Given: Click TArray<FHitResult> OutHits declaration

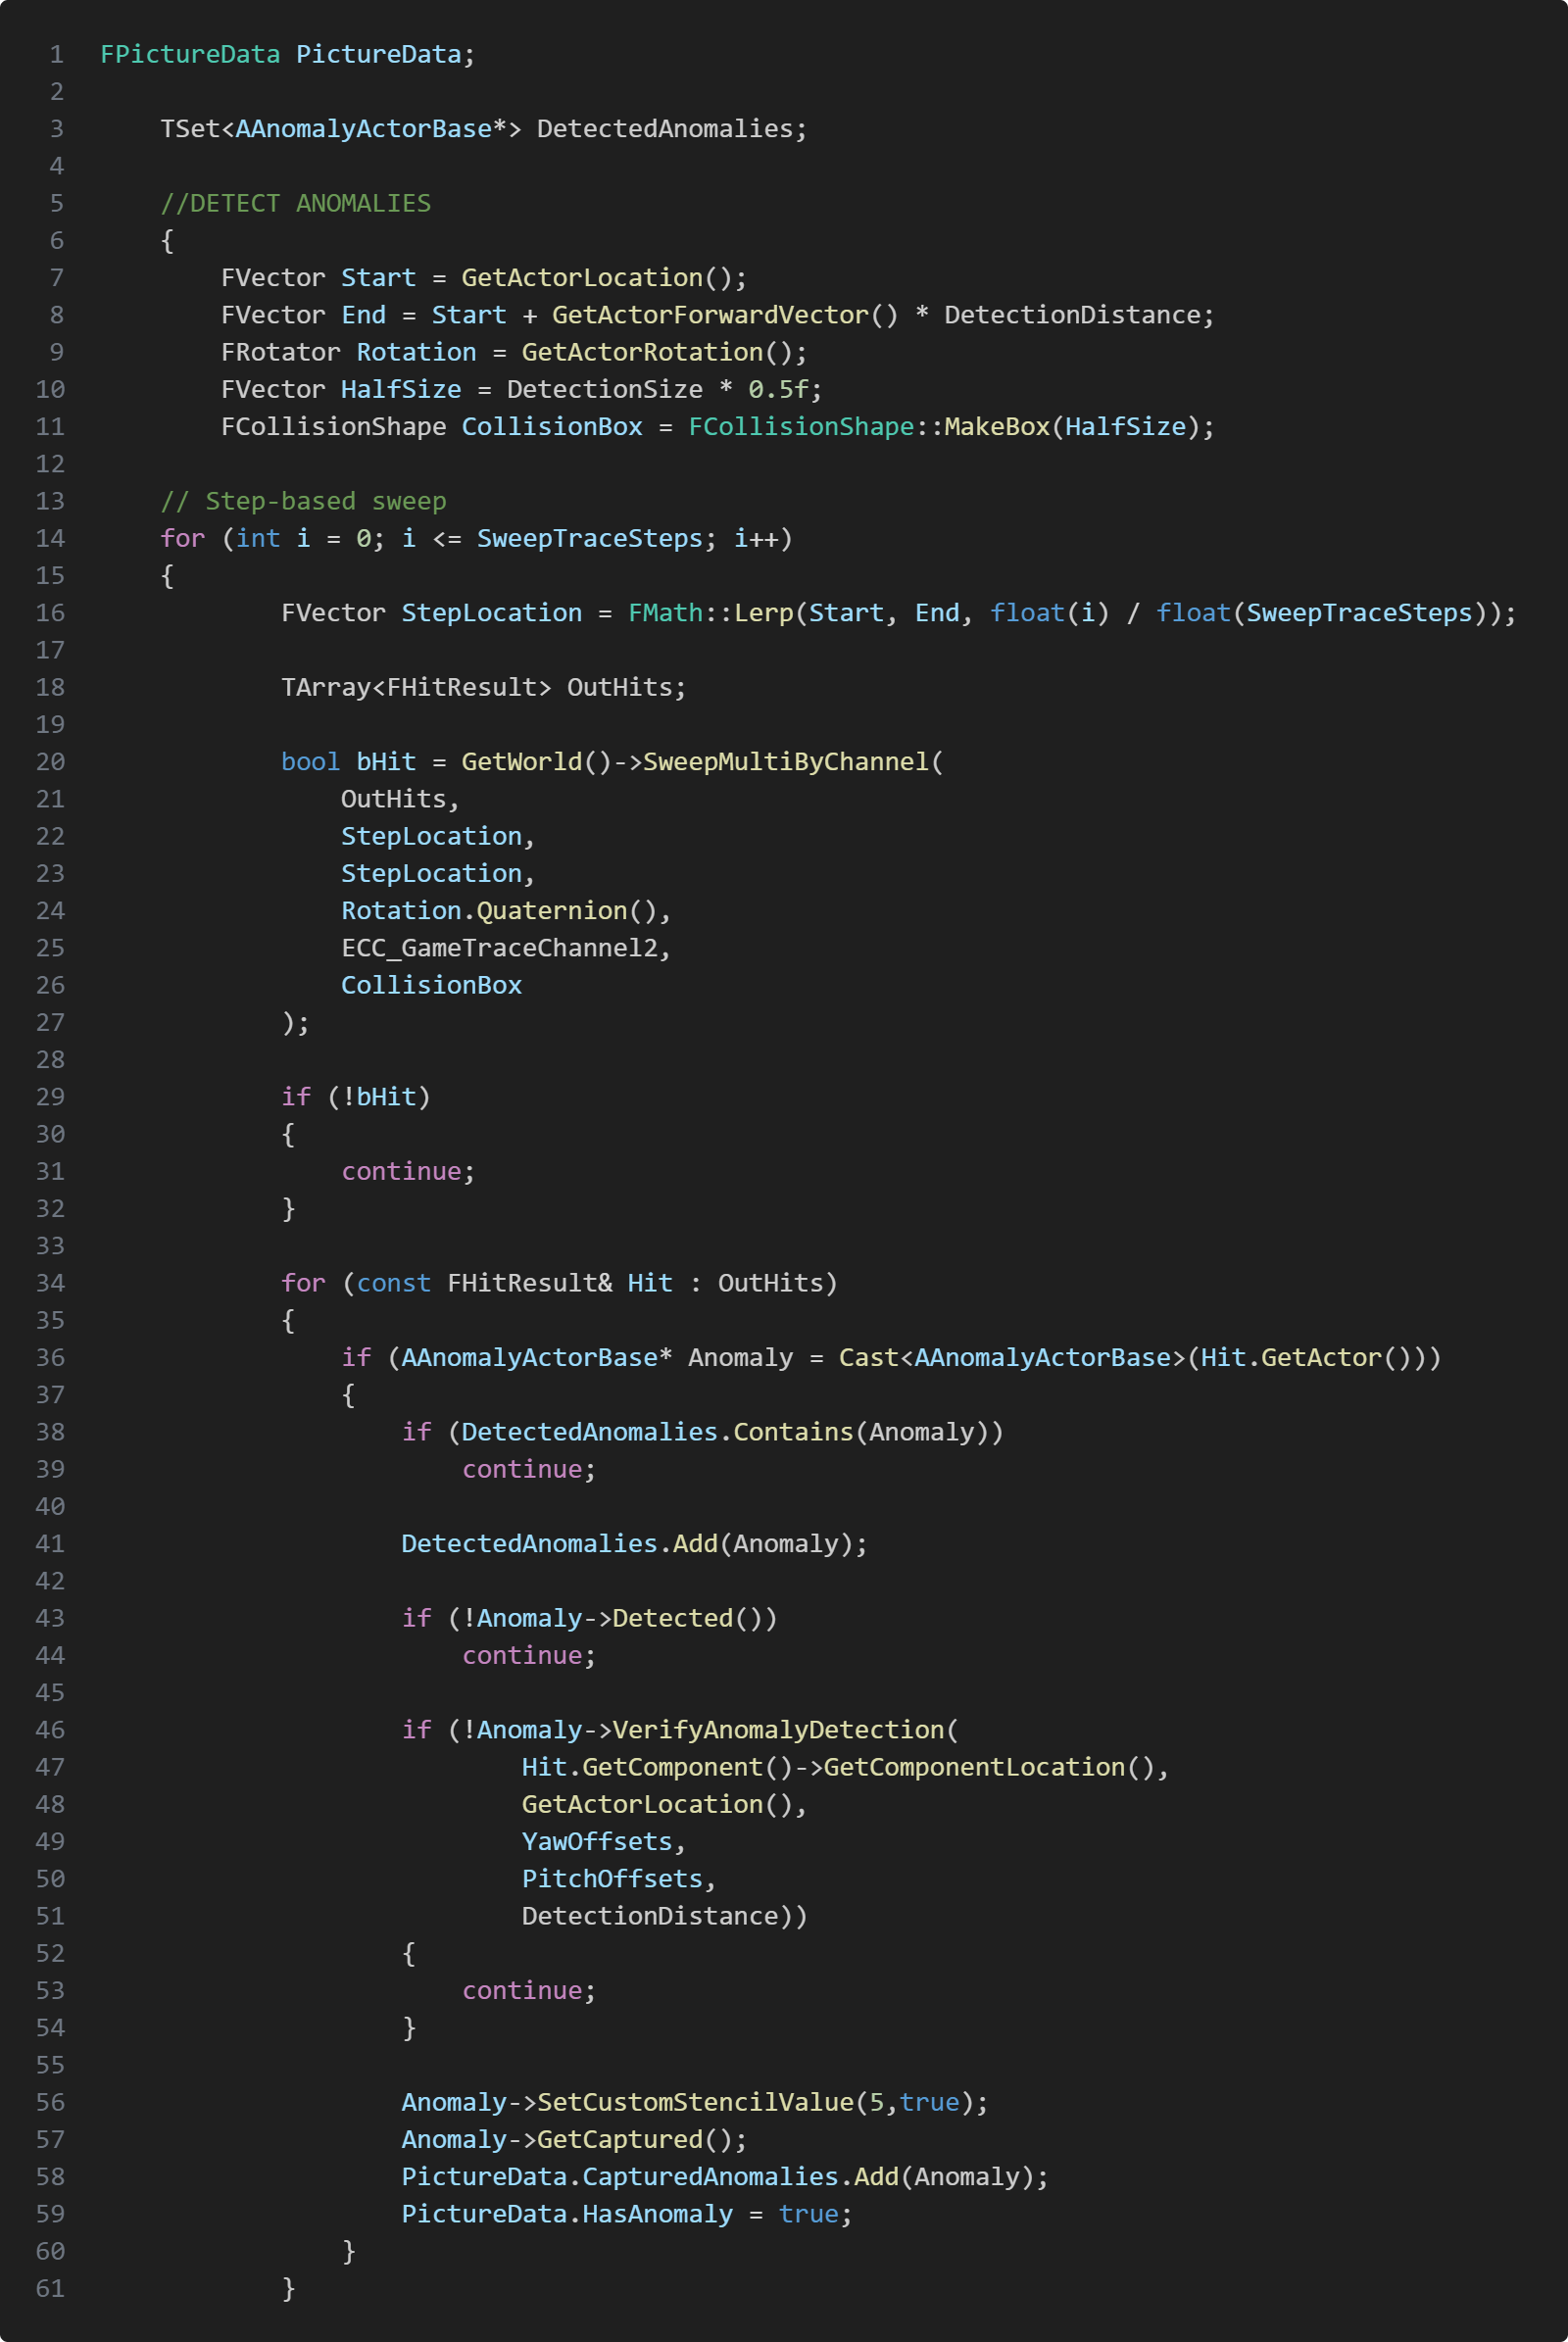Looking at the screenshot, I should (483, 688).
